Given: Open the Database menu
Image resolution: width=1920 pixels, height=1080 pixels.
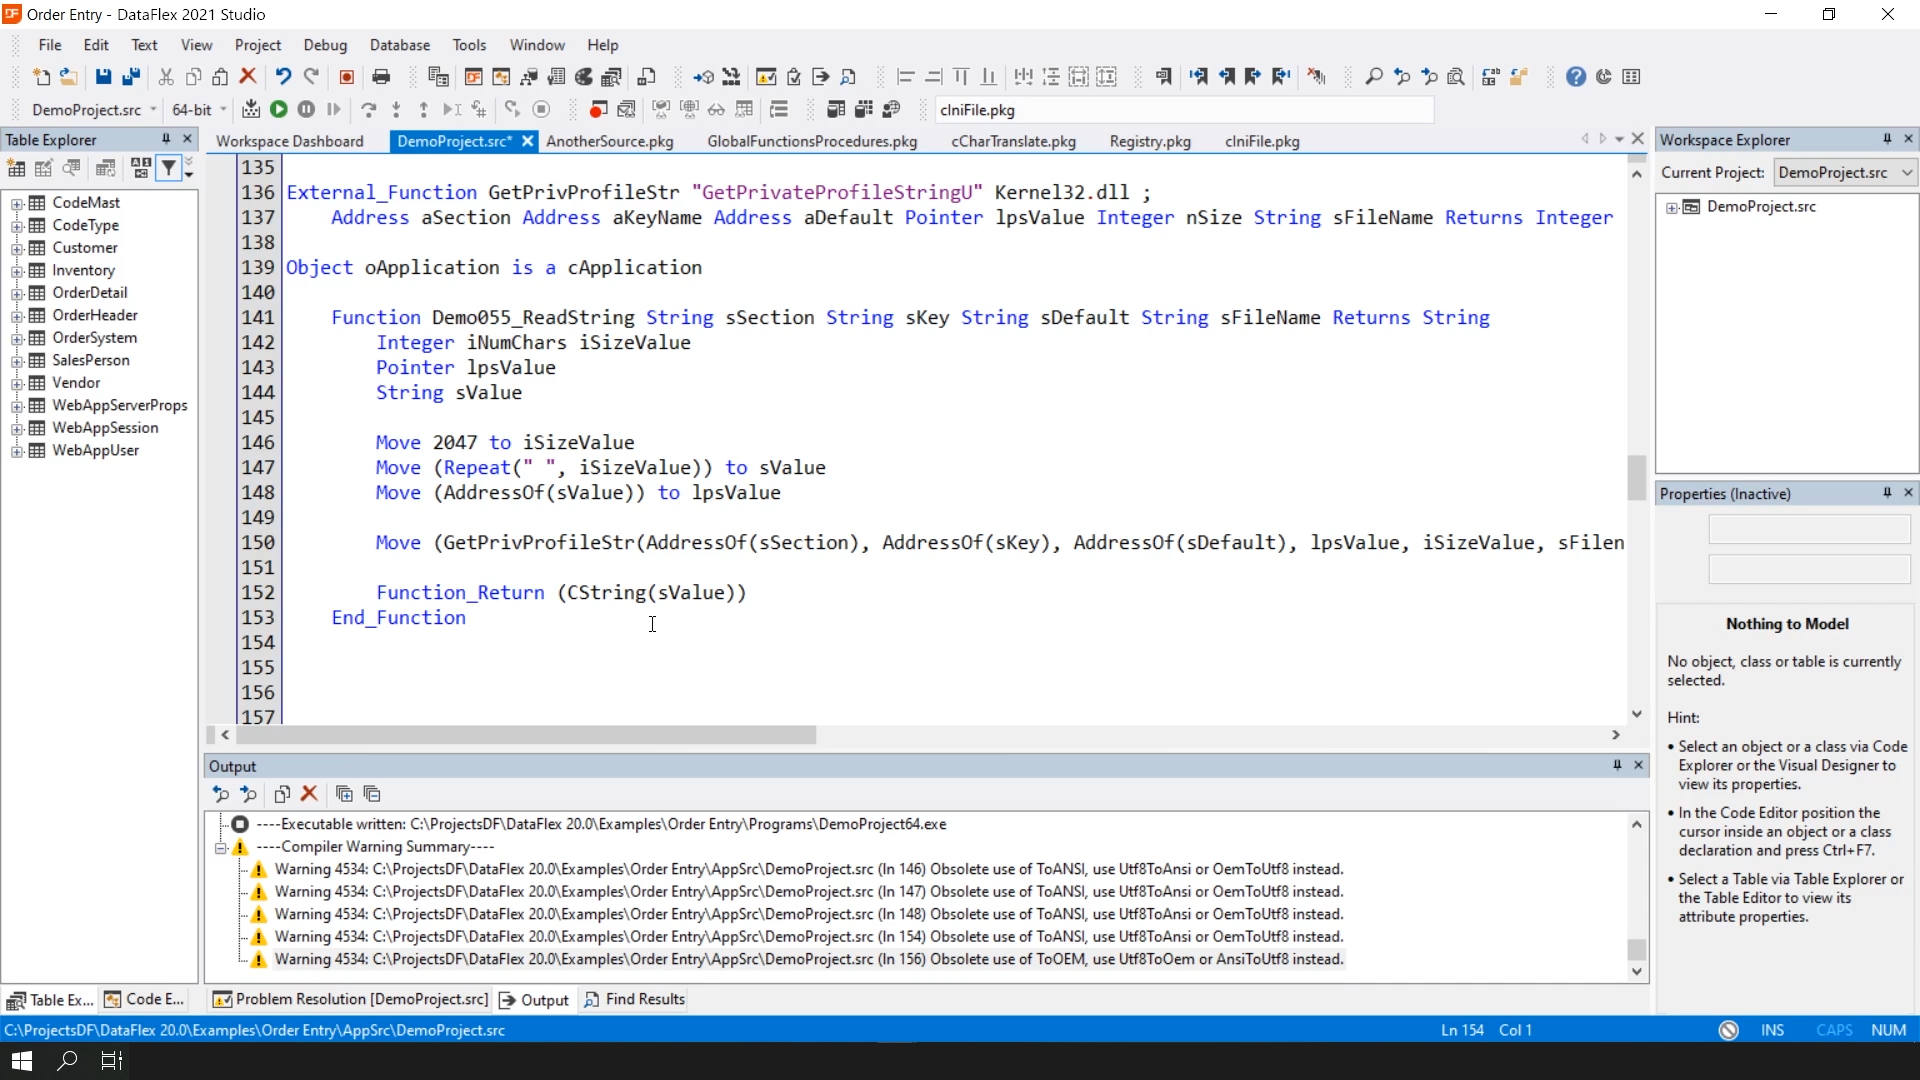Looking at the screenshot, I should pyautogui.click(x=399, y=45).
